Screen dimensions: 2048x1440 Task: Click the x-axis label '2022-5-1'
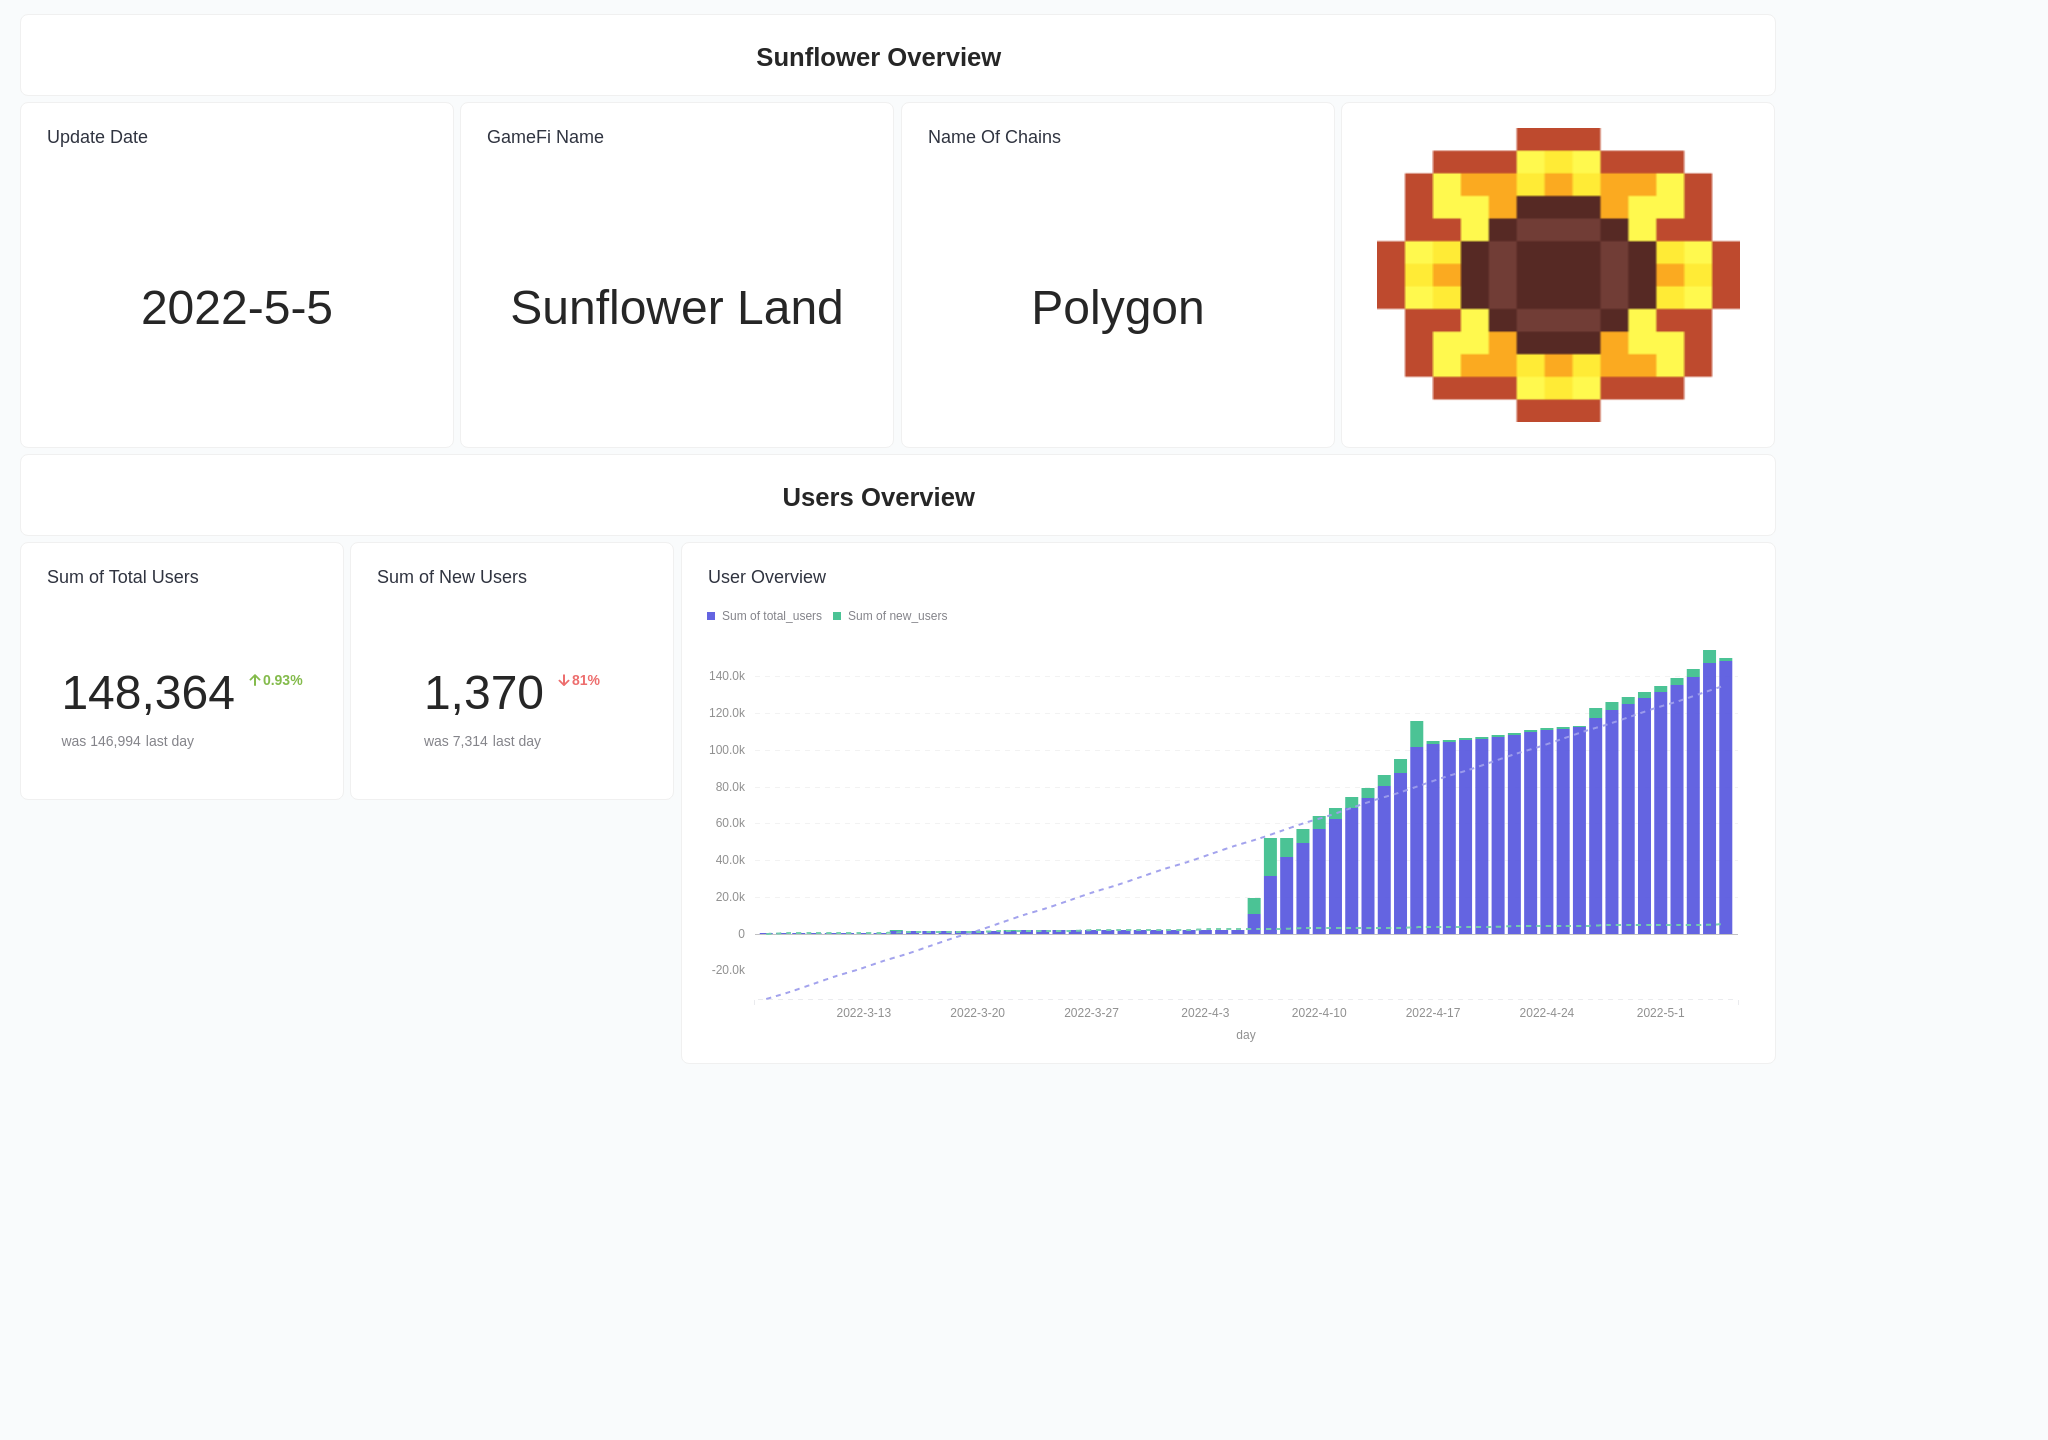[1660, 1013]
